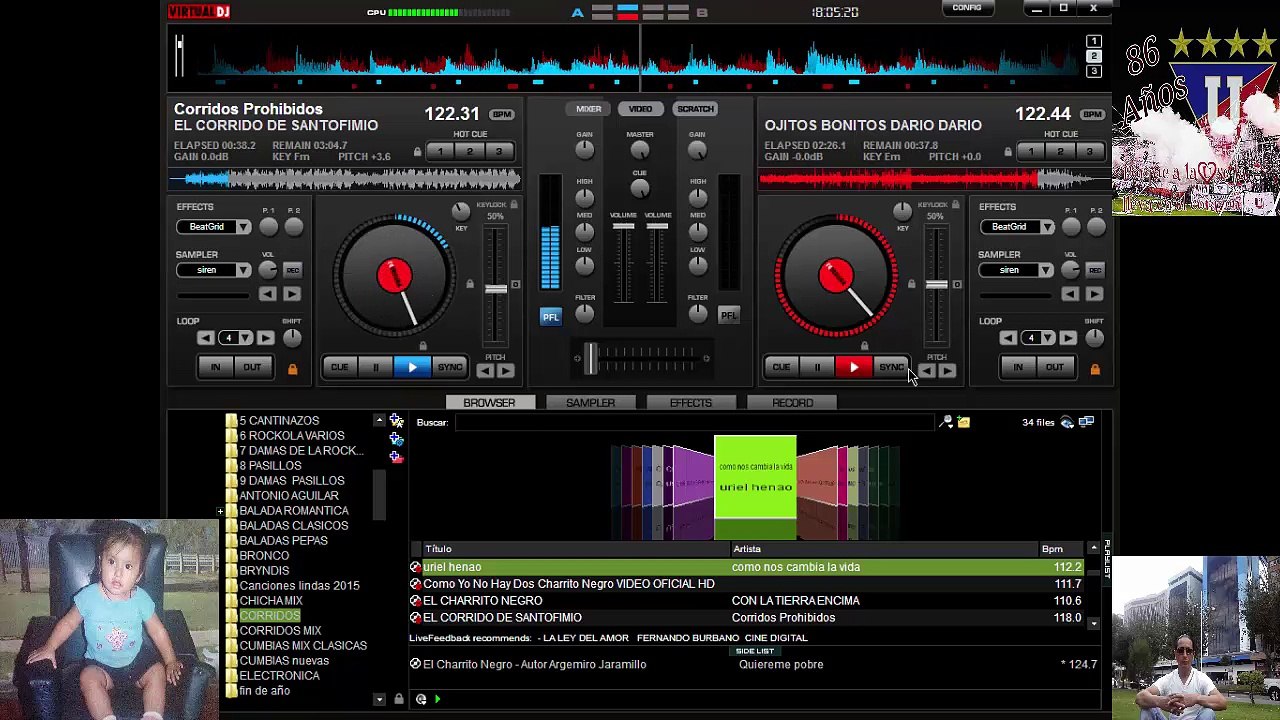Click left deck SYNC button
The width and height of the screenshot is (1280, 720).
[450, 368]
